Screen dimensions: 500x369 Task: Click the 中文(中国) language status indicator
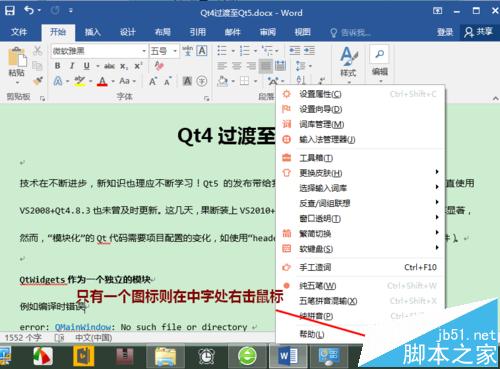click(94, 338)
